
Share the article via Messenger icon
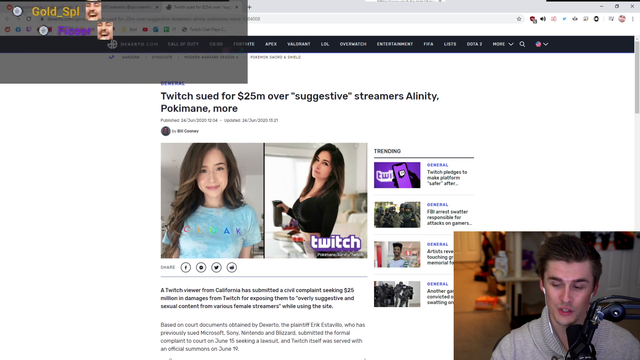(201, 267)
